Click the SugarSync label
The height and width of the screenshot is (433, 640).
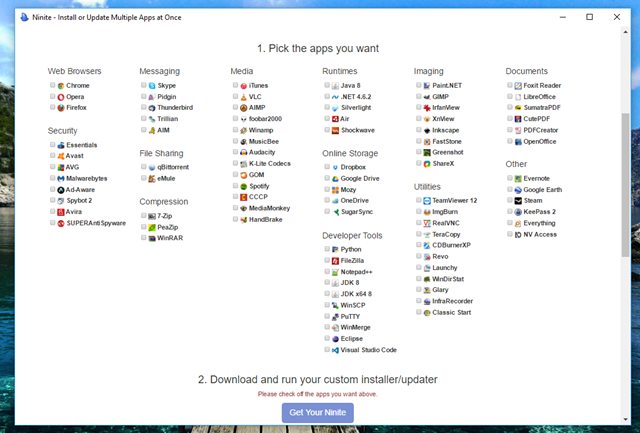point(357,212)
